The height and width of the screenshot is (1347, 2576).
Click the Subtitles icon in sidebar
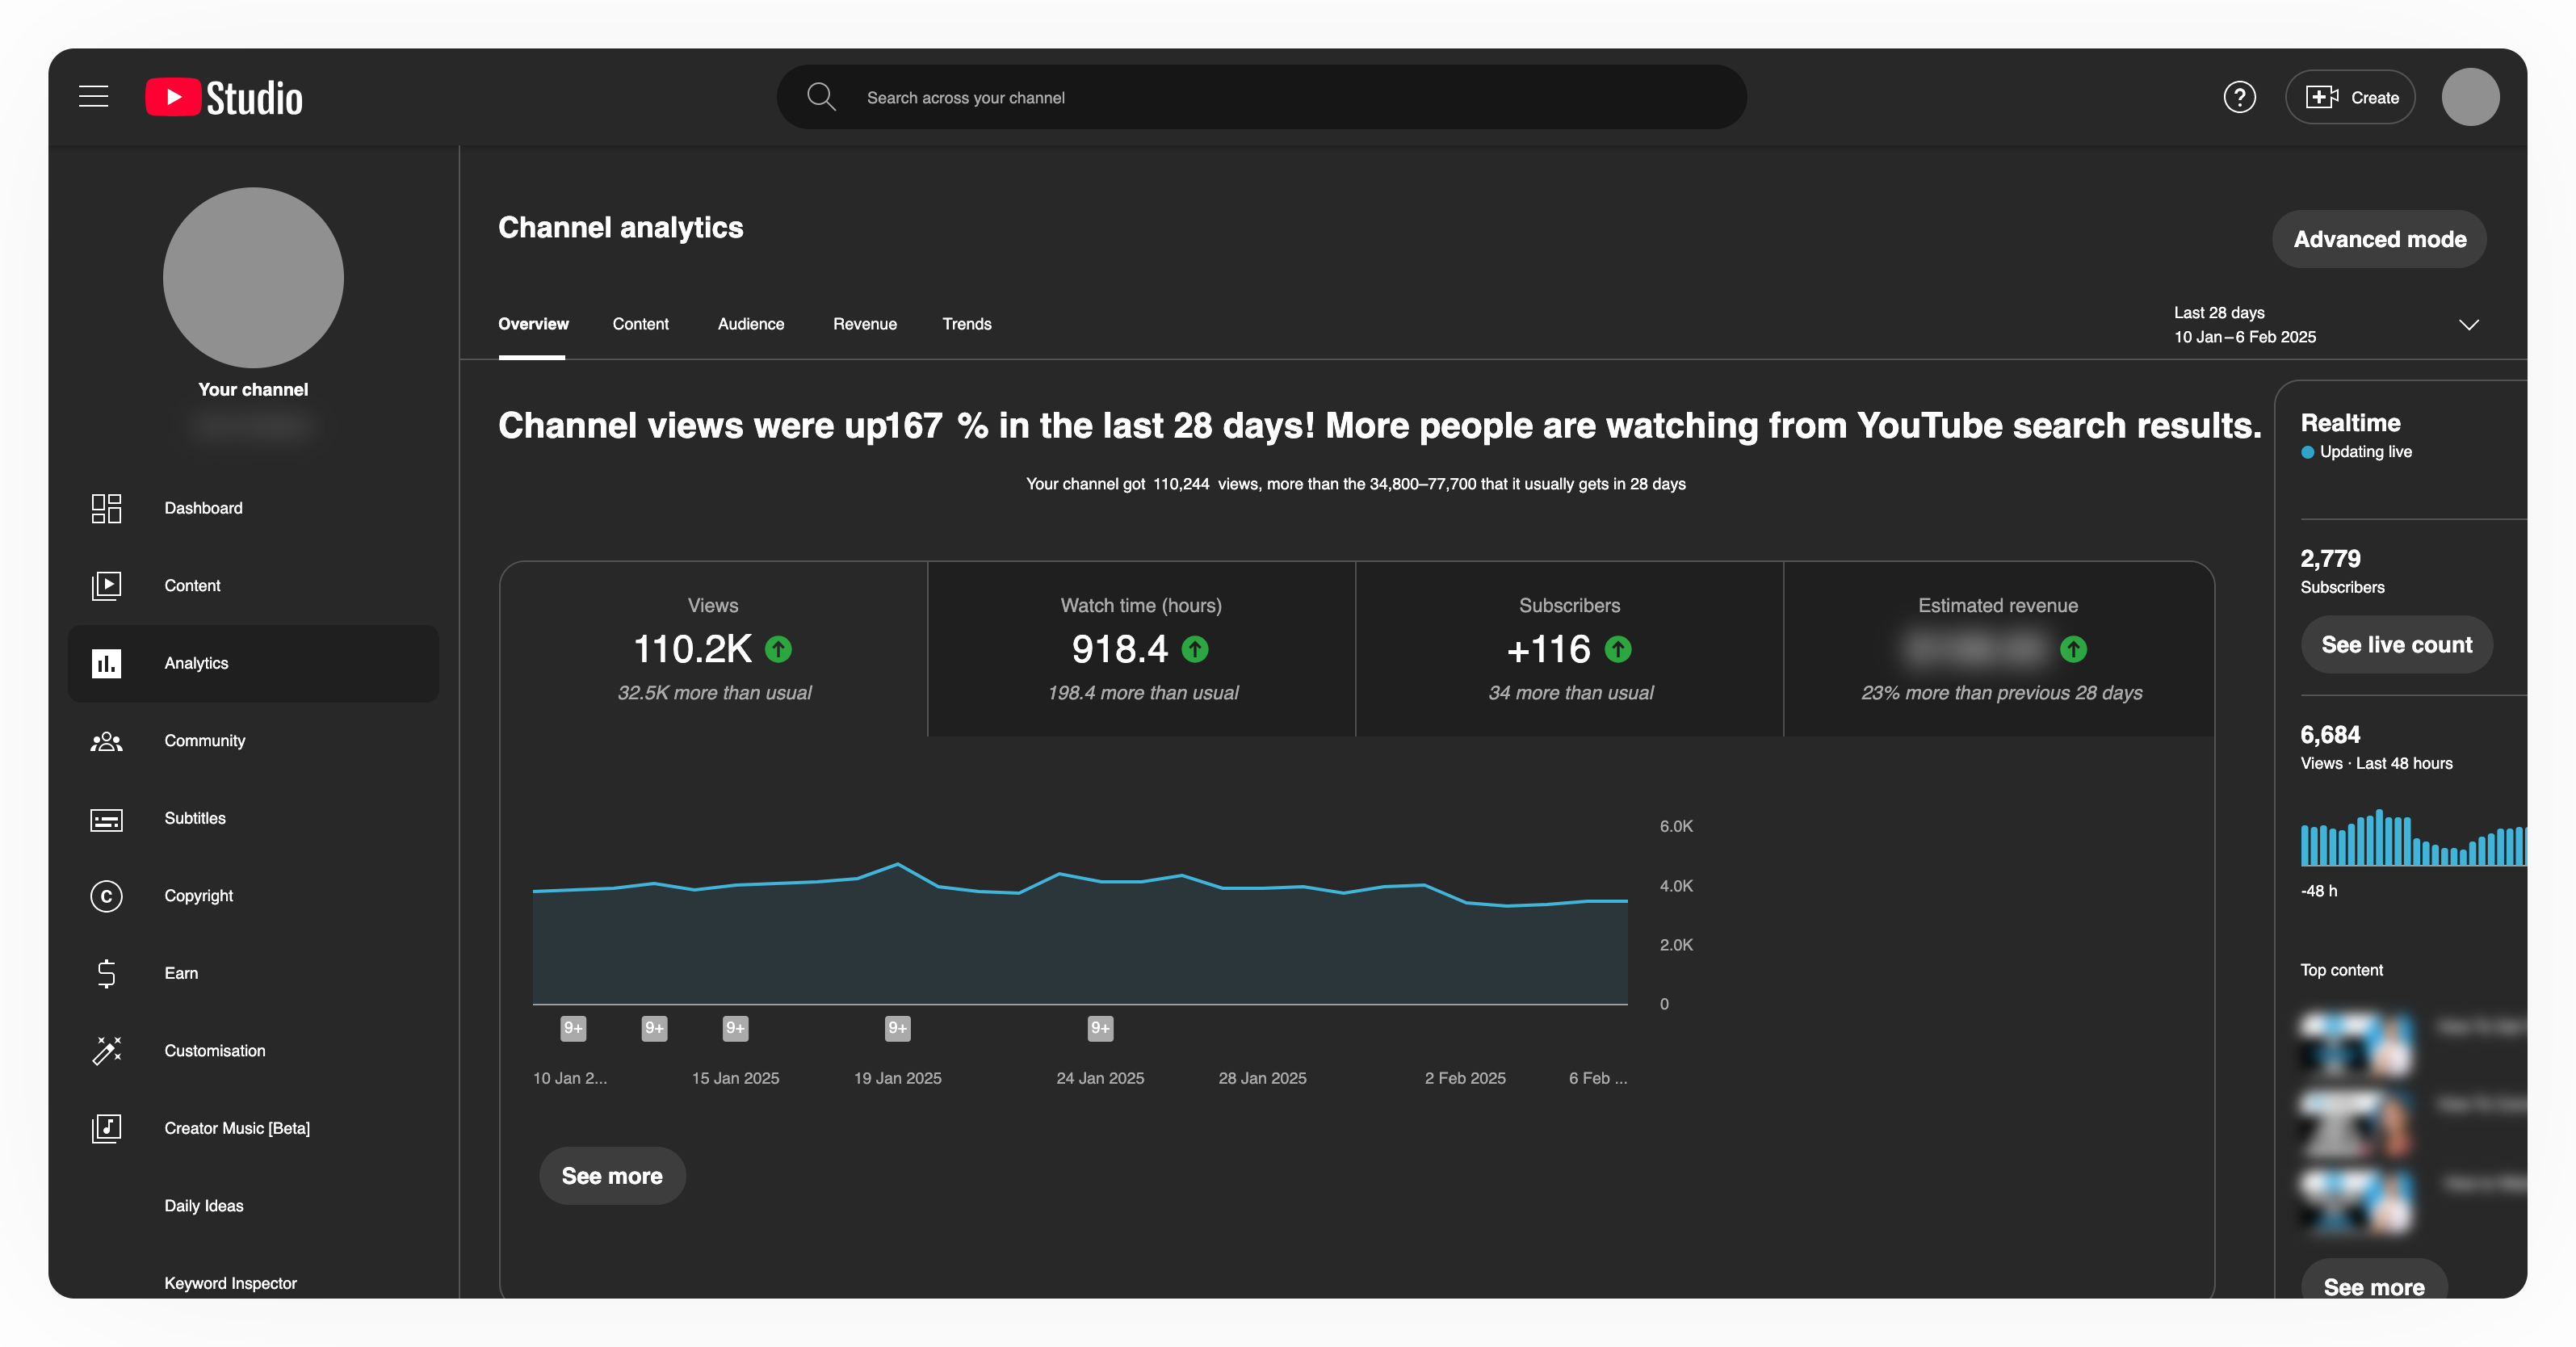click(x=106, y=820)
